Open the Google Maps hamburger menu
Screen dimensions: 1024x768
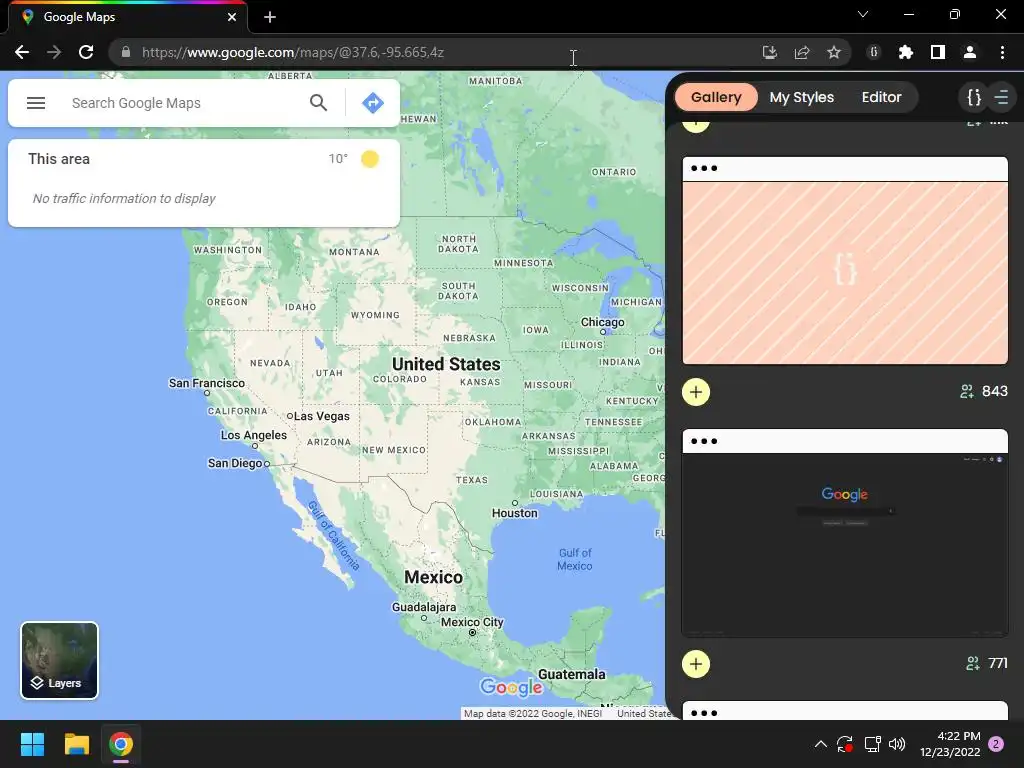(36, 103)
